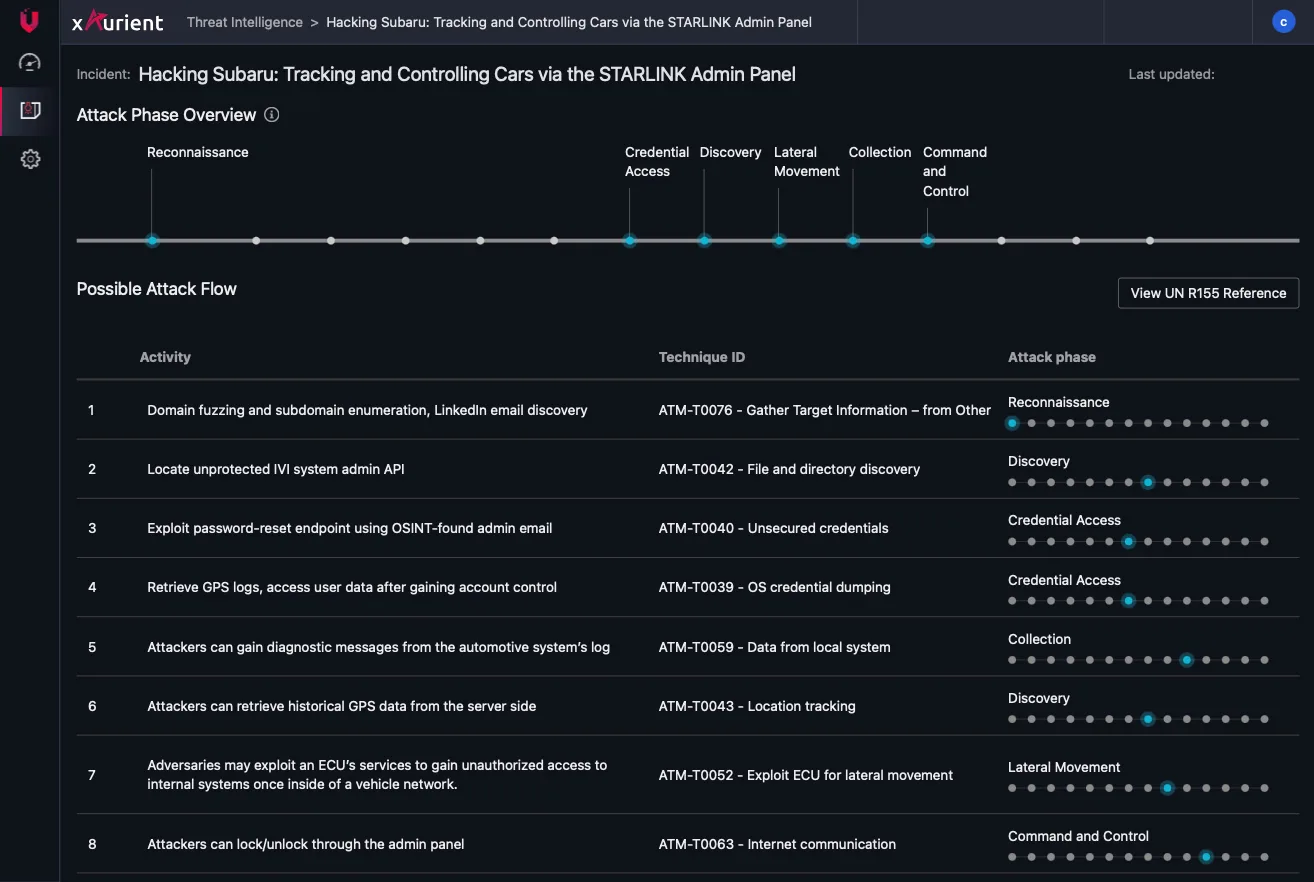
Task: Click the xAurient logo in header
Action: tap(117, 21)
